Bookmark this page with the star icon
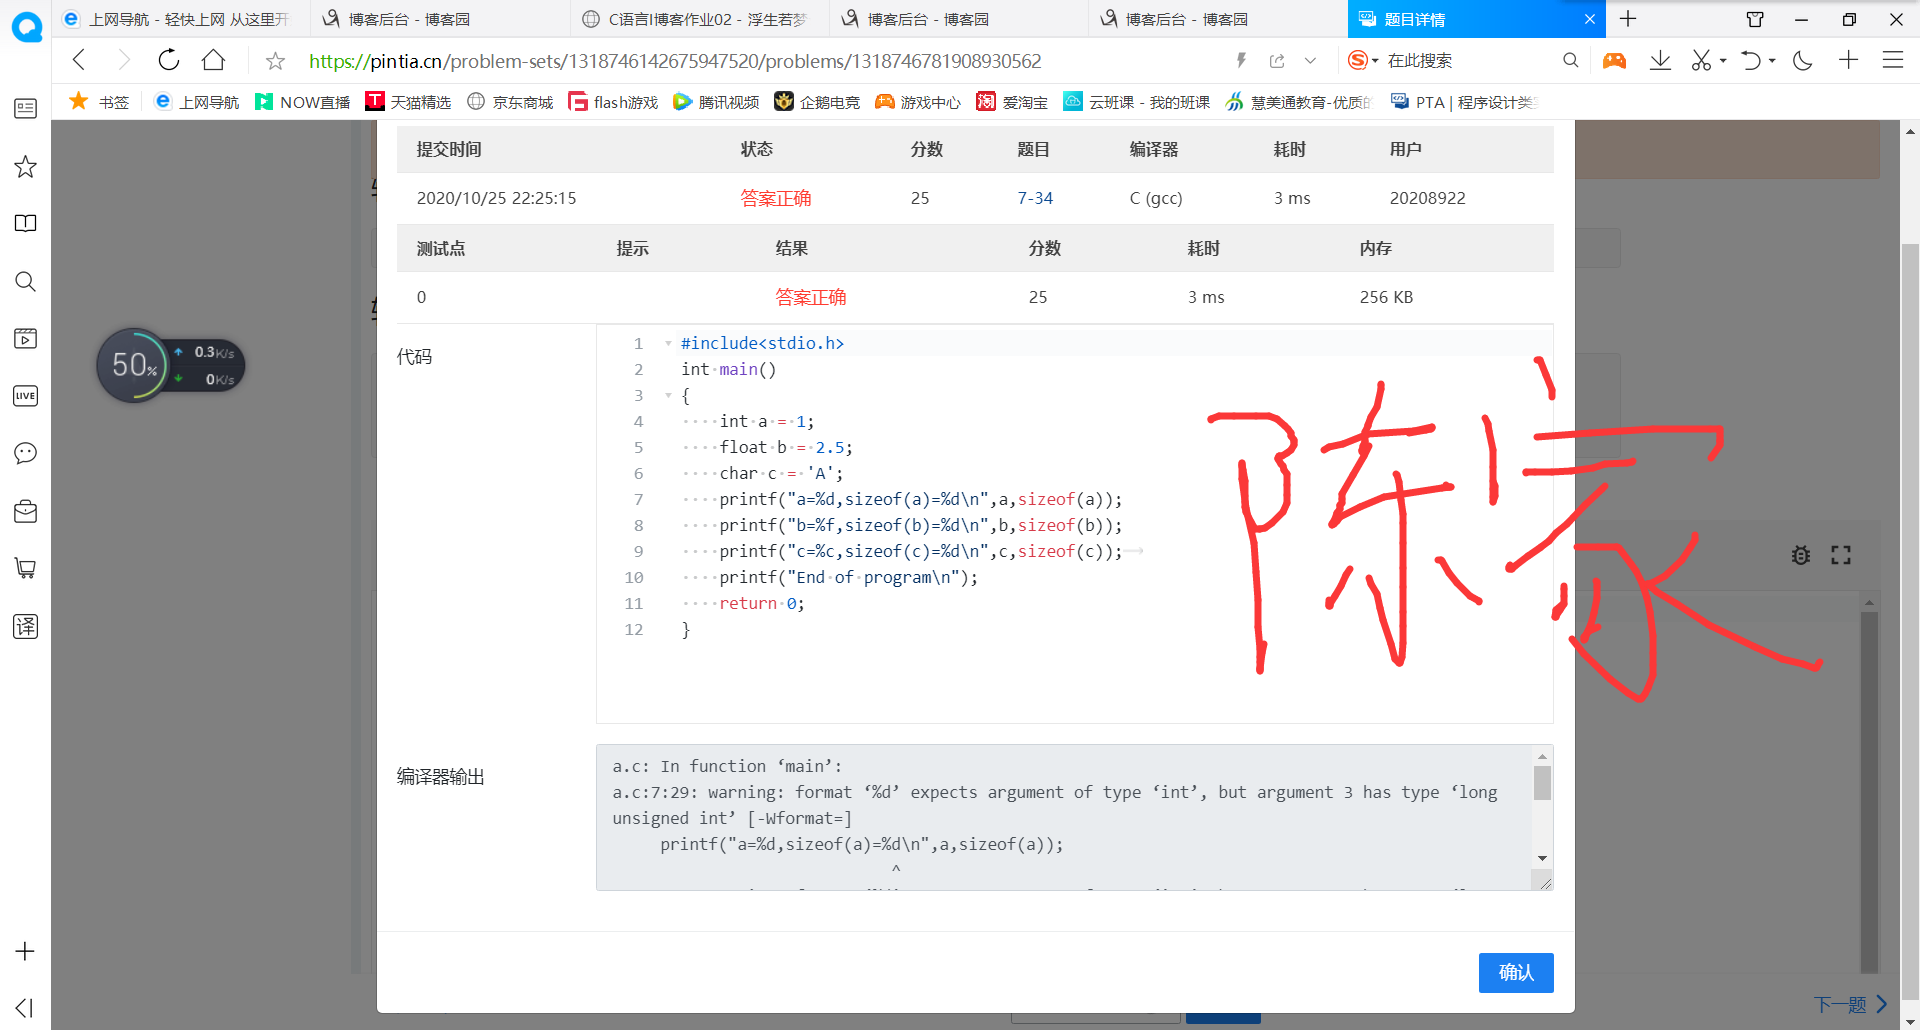1920x1030 pixels. [x=275, y=61]
